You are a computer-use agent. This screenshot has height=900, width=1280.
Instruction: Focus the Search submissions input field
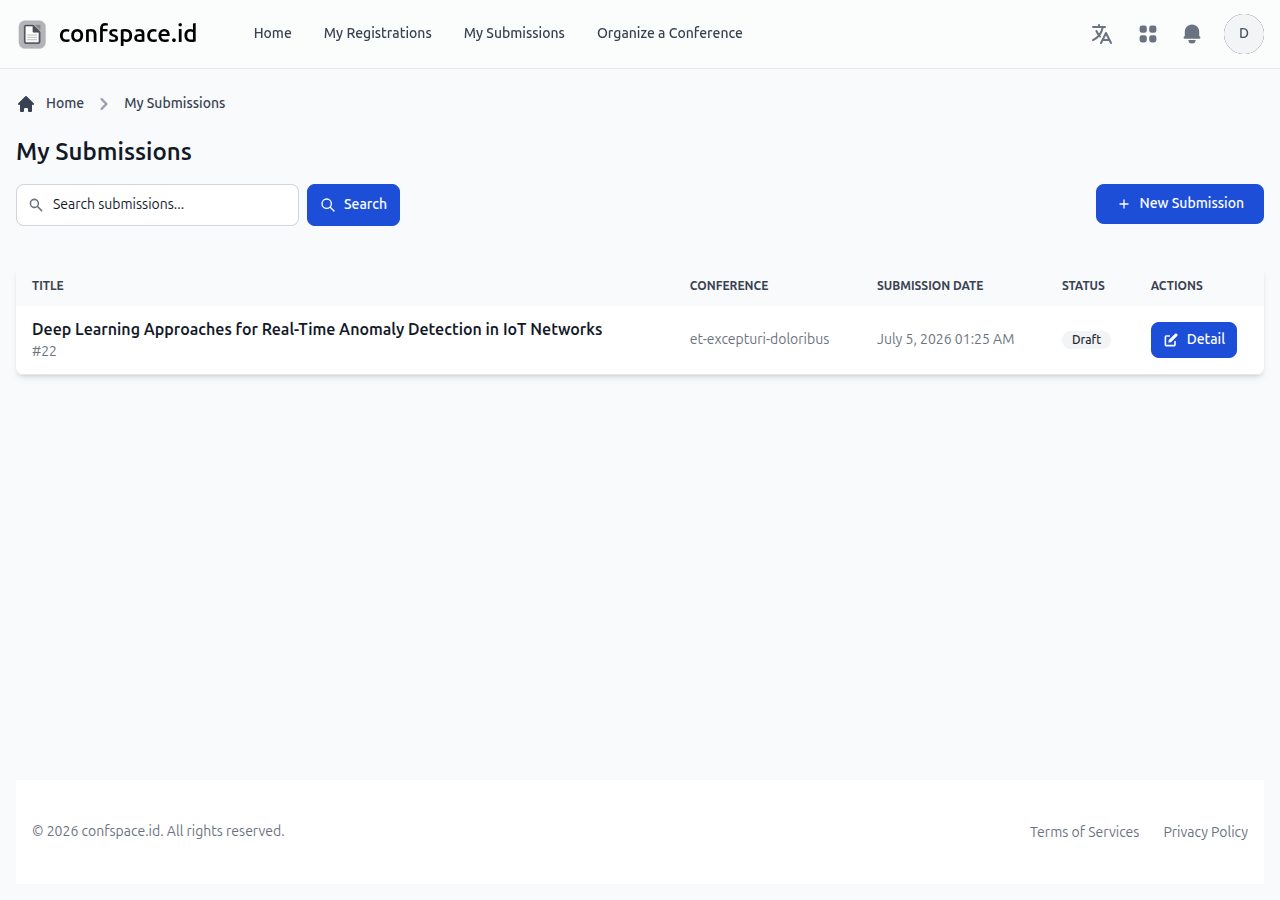pyautogui.click(x=157, y=205)
